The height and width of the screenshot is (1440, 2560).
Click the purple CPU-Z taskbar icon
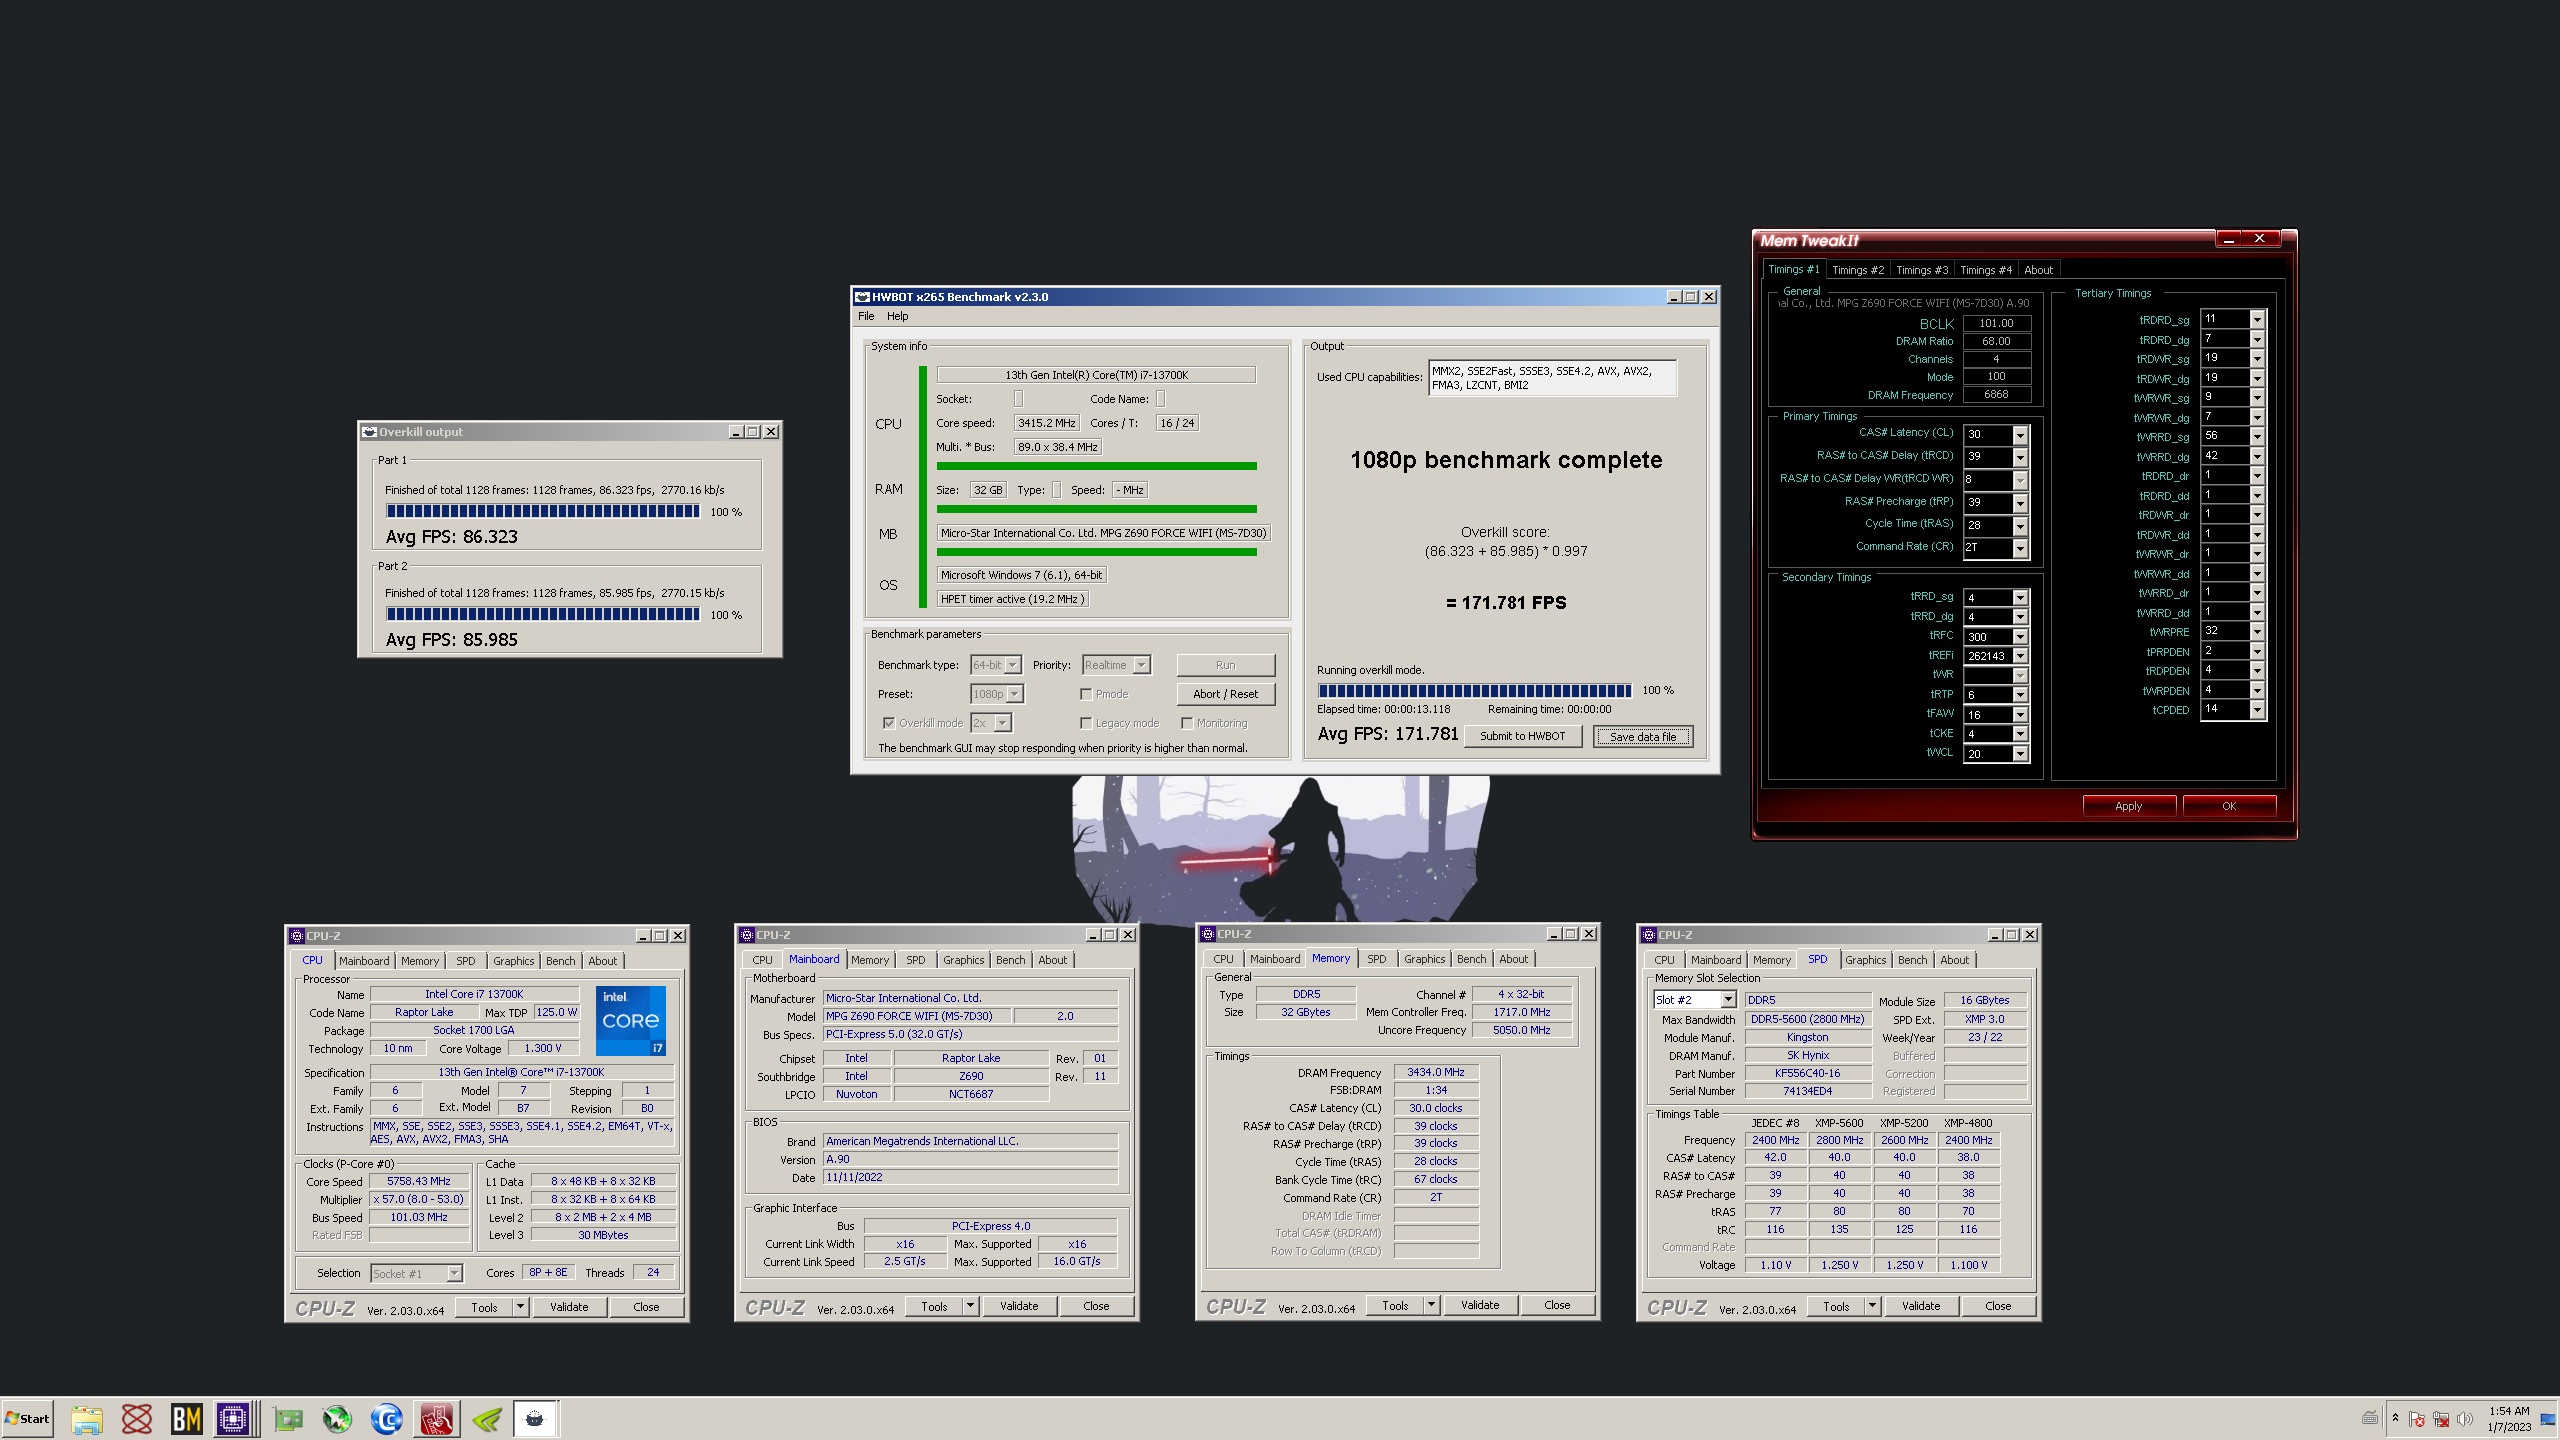[x=233, y=1418]
